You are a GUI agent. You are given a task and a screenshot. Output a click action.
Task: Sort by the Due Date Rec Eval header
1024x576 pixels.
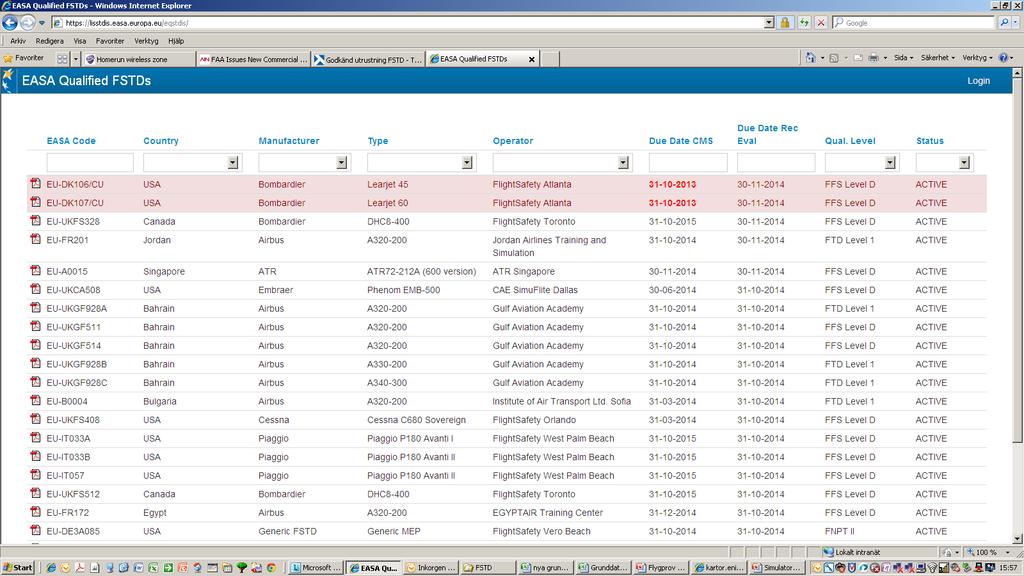767,134
